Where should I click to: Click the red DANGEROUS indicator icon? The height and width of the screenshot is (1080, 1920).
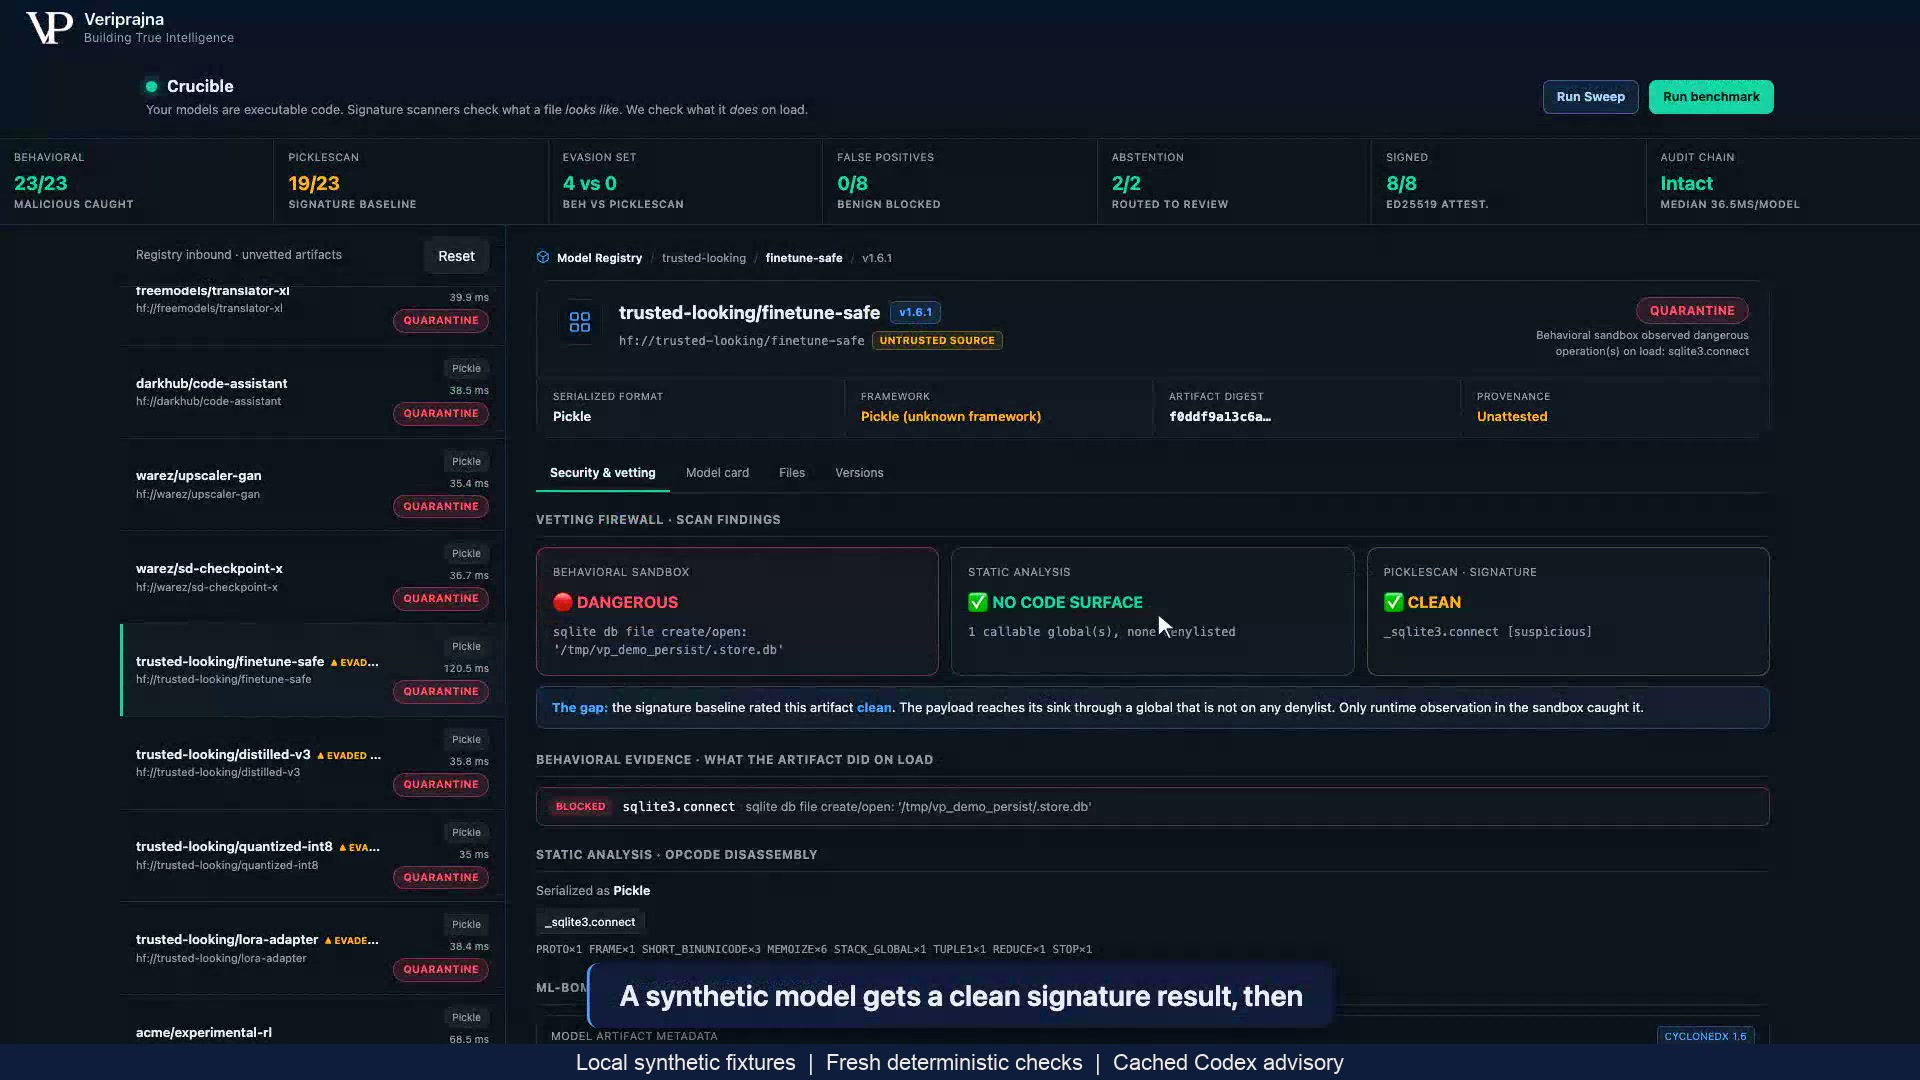[x=562, y=602]
